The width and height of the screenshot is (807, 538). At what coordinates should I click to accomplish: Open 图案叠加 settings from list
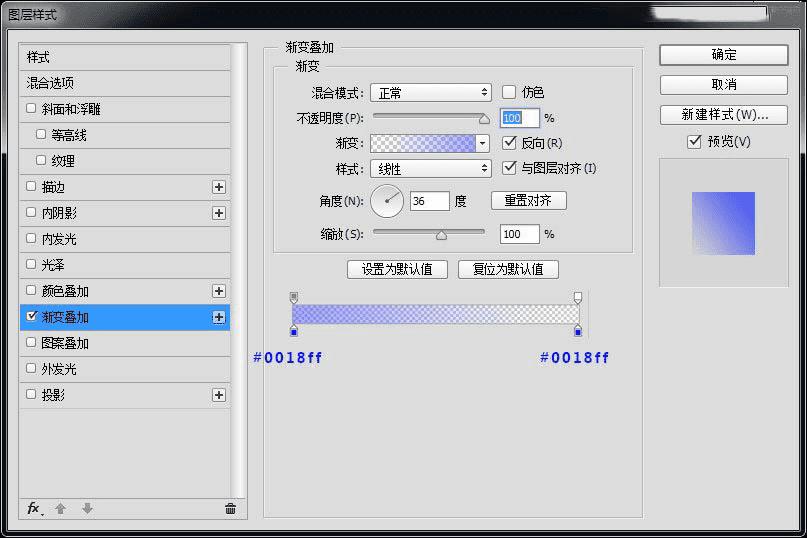pyautogui.click(x=125, y=343)
